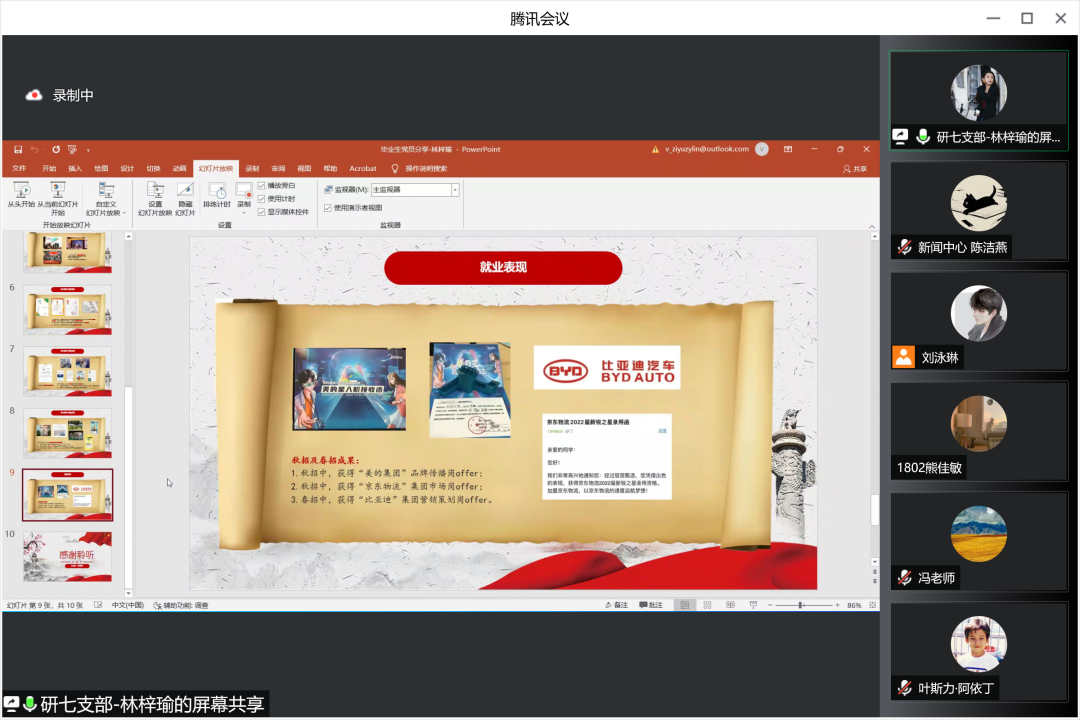Click 隐藏幻灯片 button
This screenshot has height=720, width=1080.
pos(185,198)
